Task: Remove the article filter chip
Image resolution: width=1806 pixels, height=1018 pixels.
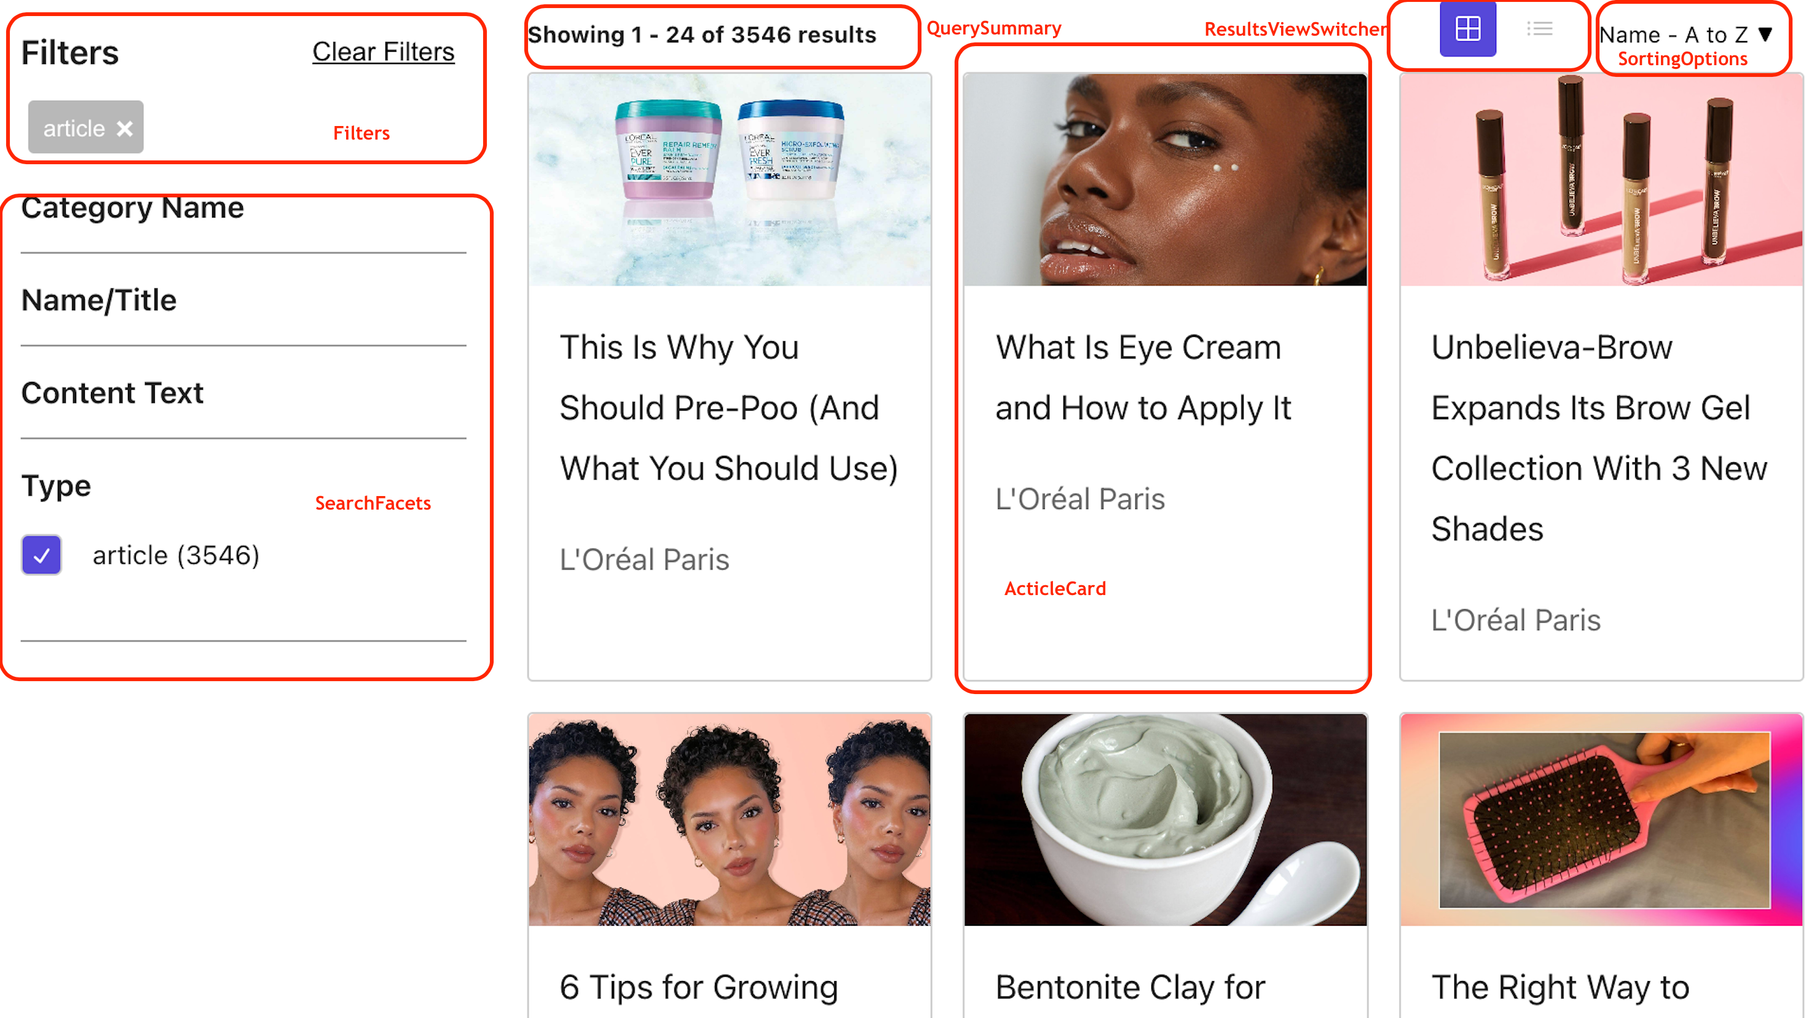Action: point(125,129)
